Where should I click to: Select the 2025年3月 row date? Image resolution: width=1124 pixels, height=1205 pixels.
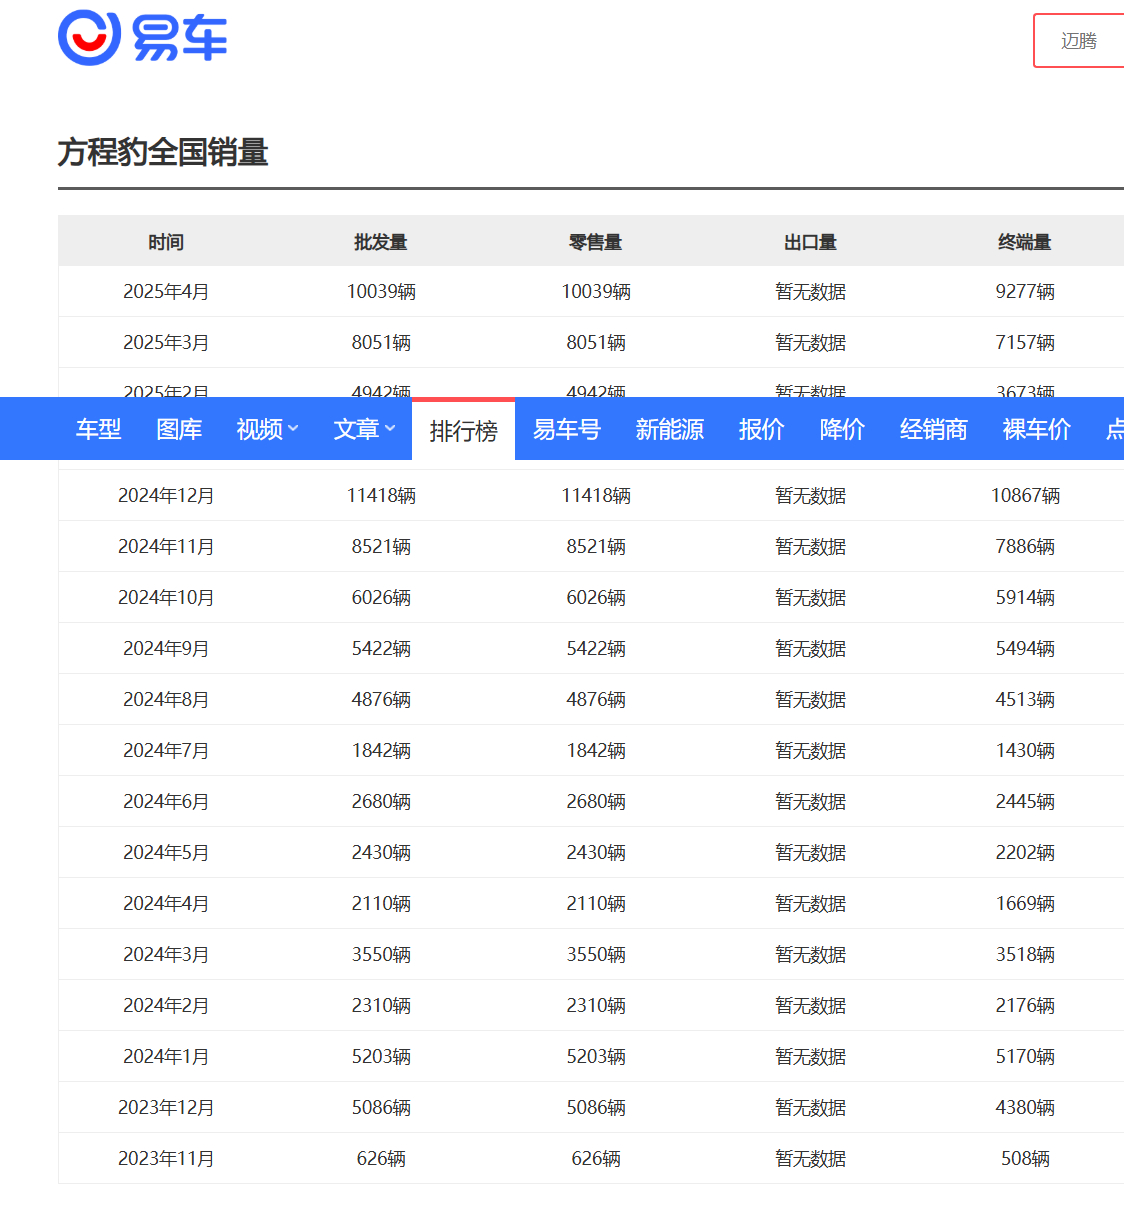[x=166, y=342]
